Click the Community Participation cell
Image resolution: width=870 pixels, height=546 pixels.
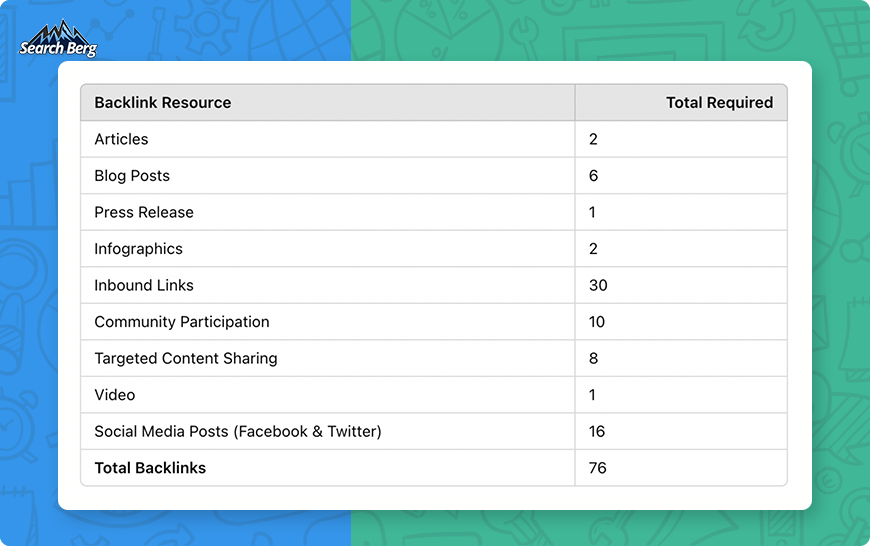pyautogui.click(x=328, y=322)
